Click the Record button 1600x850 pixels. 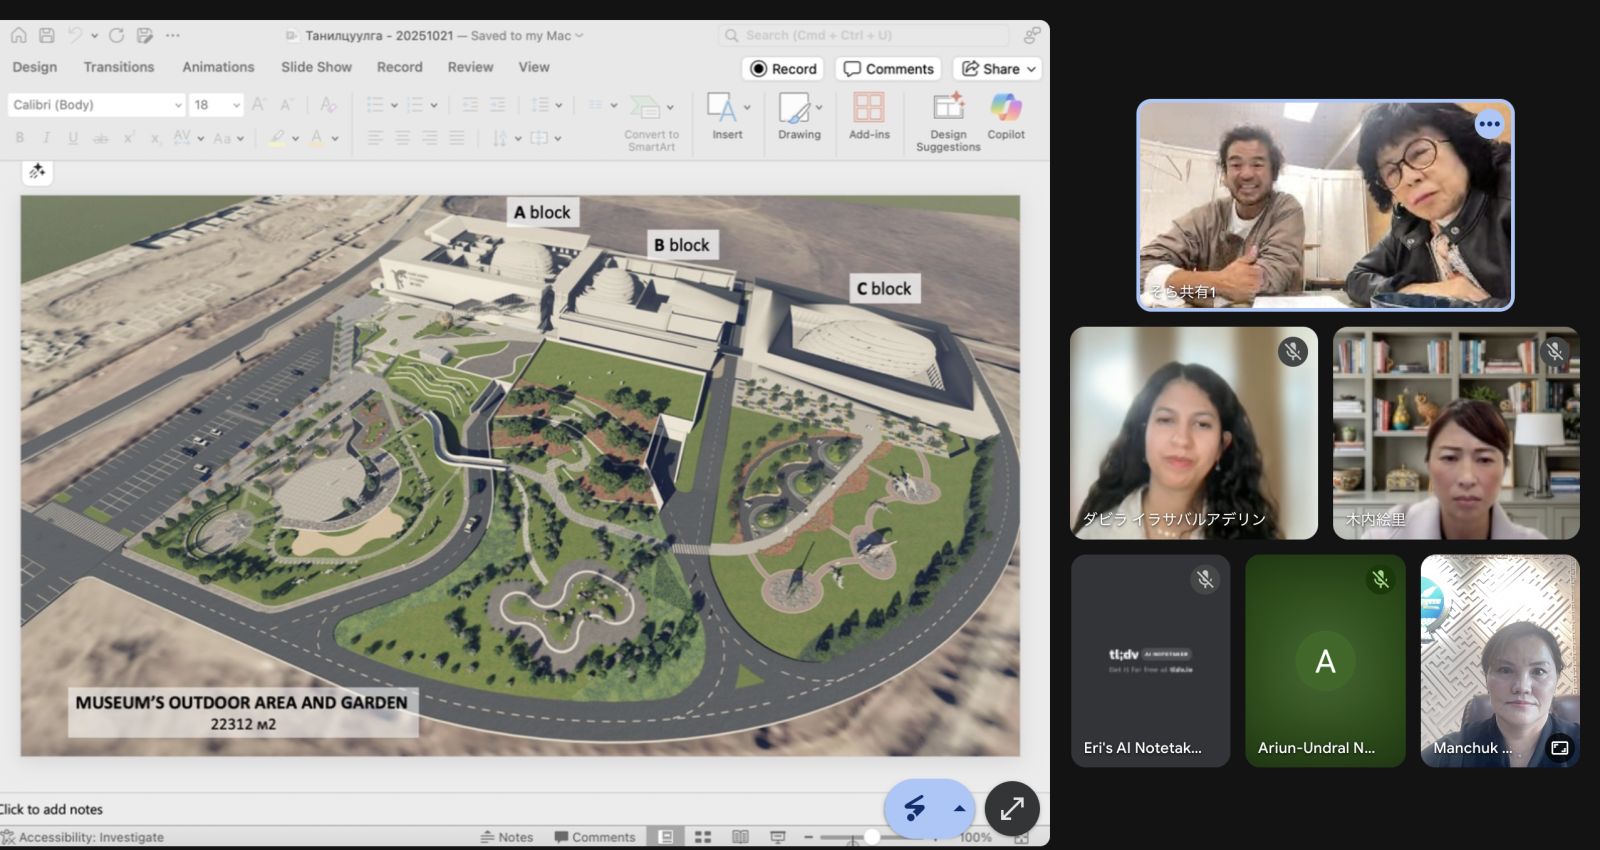click(783, 69)
